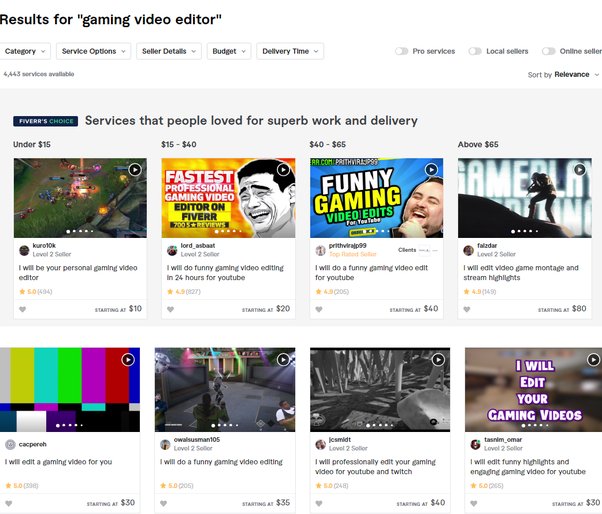
Task: Open the 'I Will Edit Your Gaming Videos' thumbnail
Action: (x=533, y=390)
